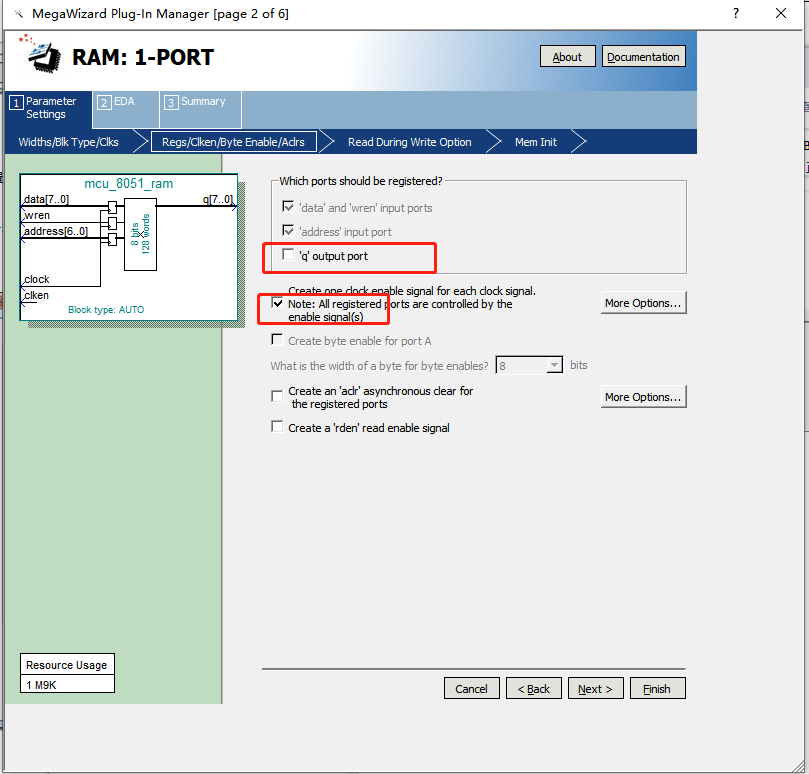
Task: Go to previous page with Back
Action: tap(533, 688)
